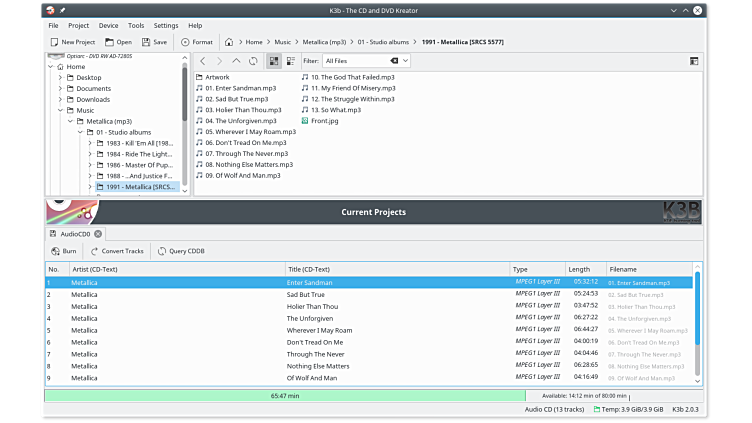Viewport: 752px width, 423px height.
Task: Collapse the Music folder in tree
Action: 60,110
